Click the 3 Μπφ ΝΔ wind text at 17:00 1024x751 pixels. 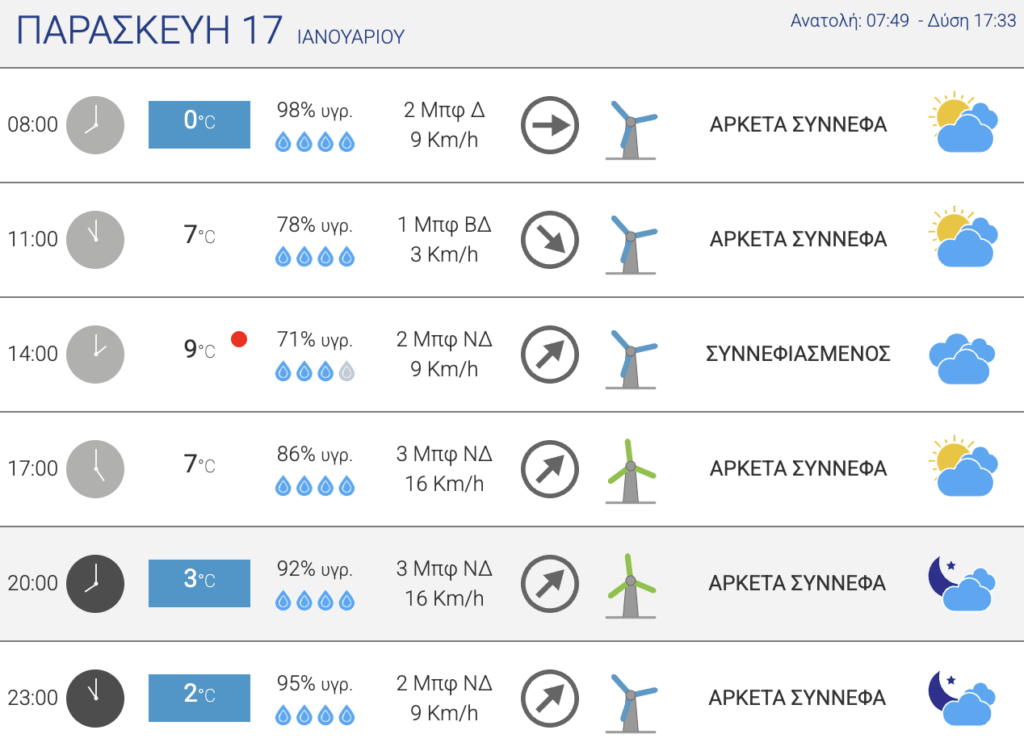pyautogui.click(x=444, y=453)
